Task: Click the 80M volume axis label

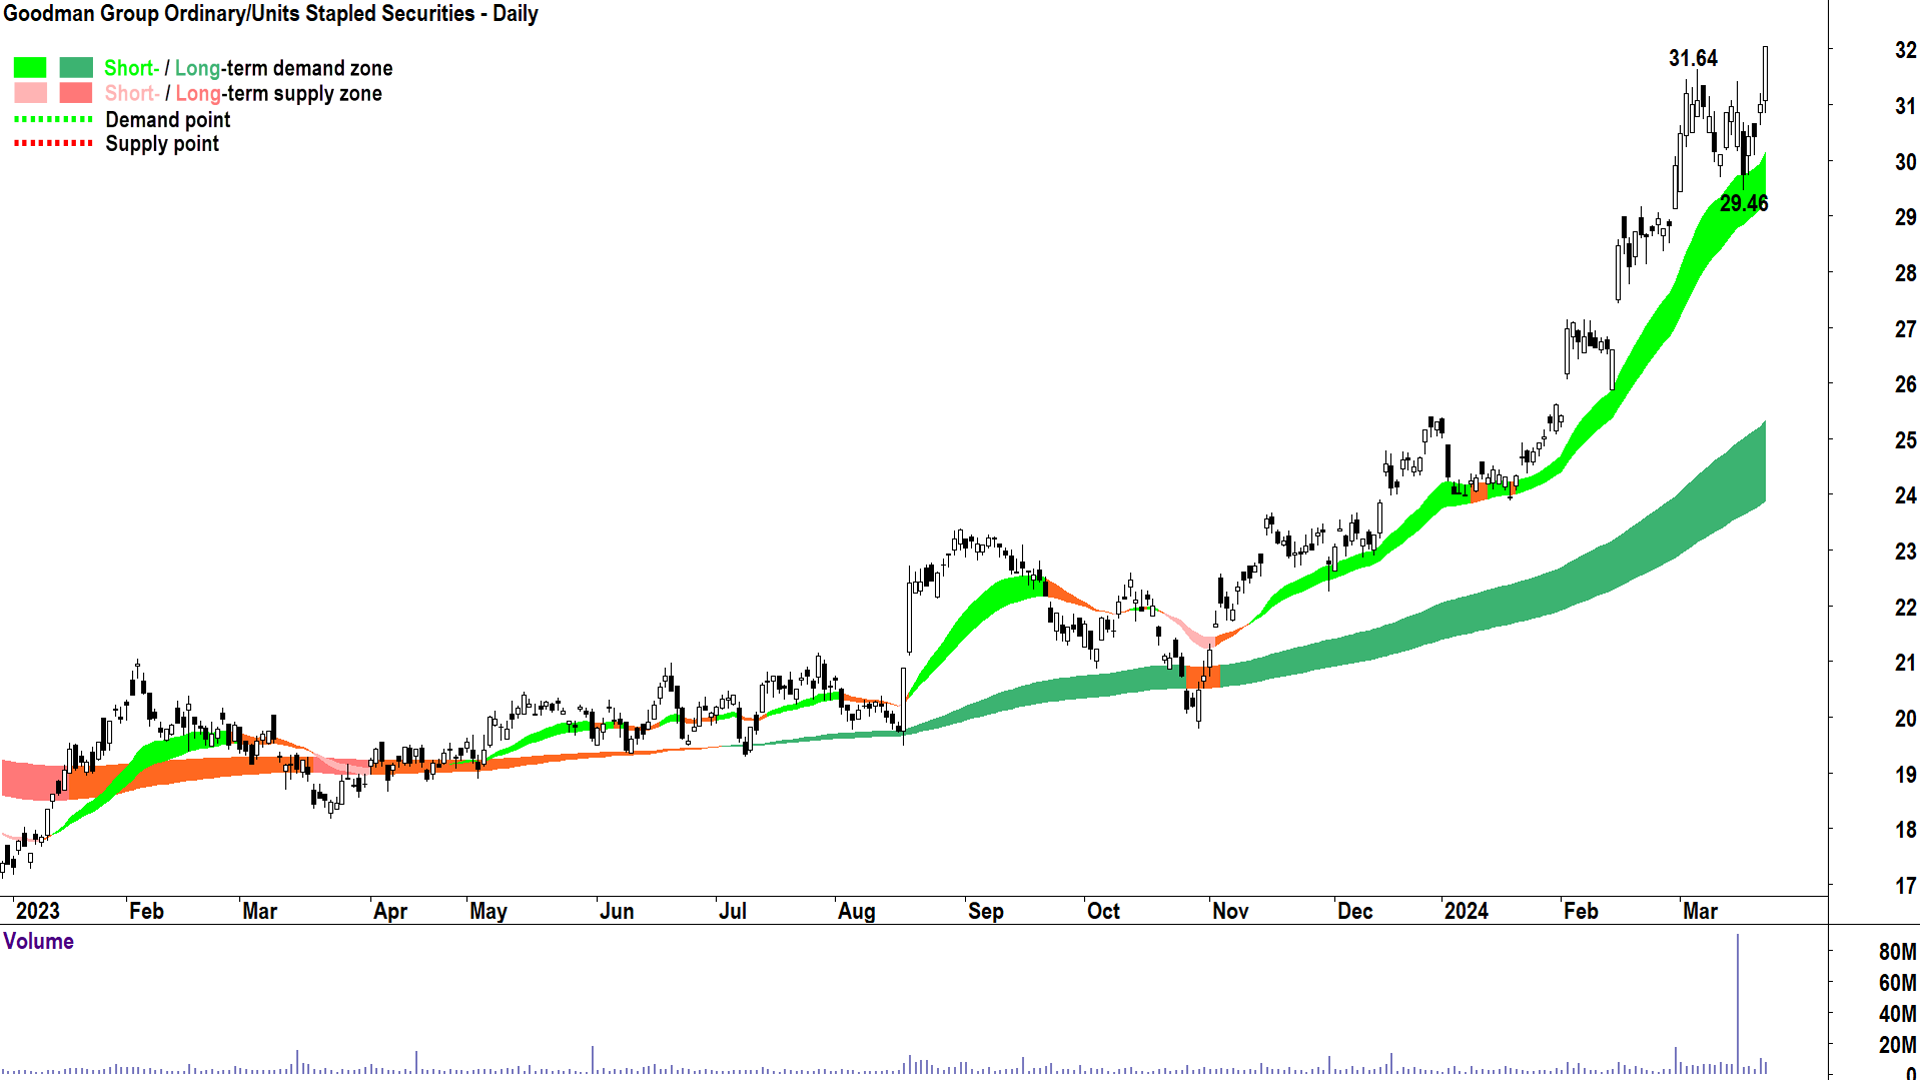Action: (1896, 952)
